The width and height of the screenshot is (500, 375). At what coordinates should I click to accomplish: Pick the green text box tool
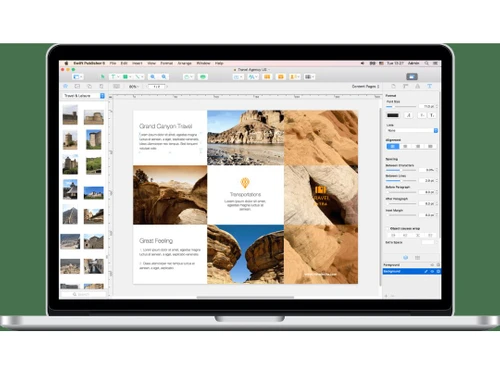(114, 77)
